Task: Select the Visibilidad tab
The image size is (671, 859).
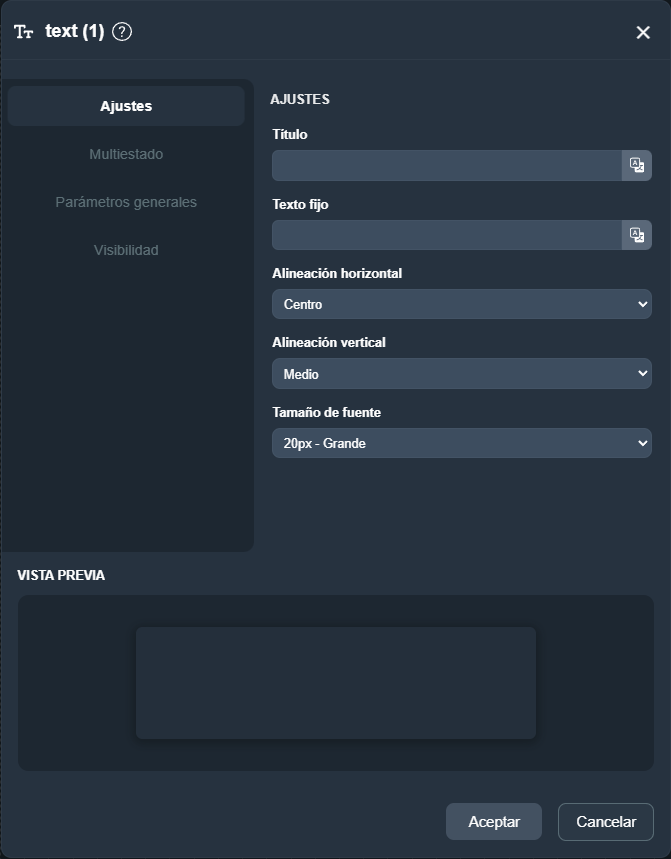Action: tap(126, 250)
